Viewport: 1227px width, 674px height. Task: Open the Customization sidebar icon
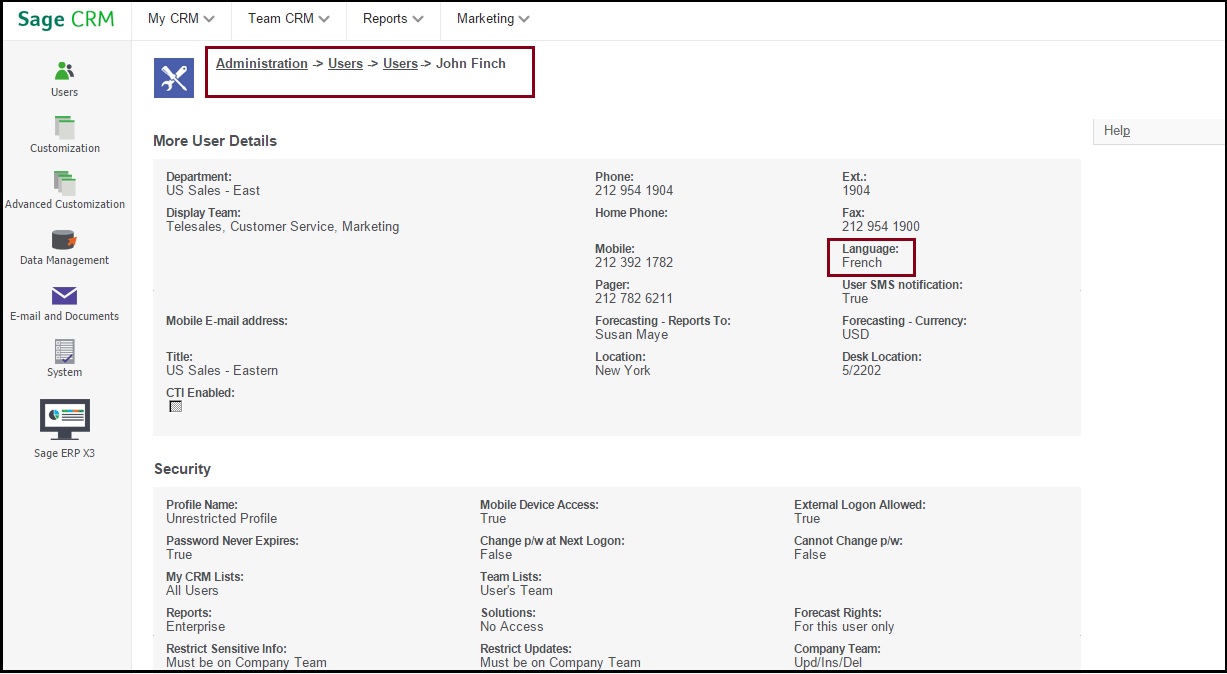coord(65,127)
